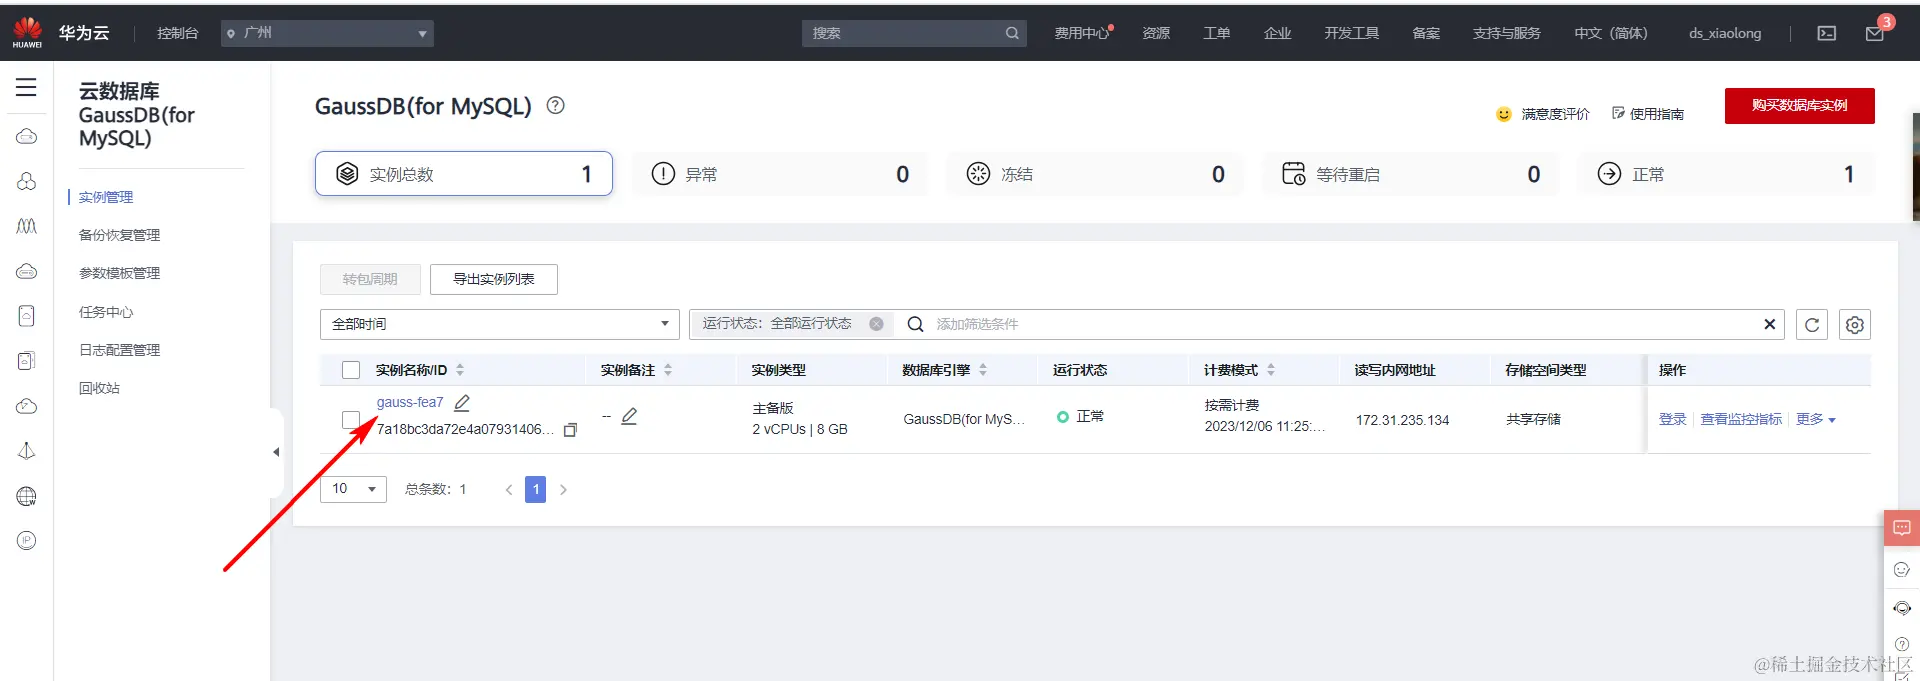The image size is (1920, 681).
Task: Open 回收站 in sidebar
Action: pos(99,388)
